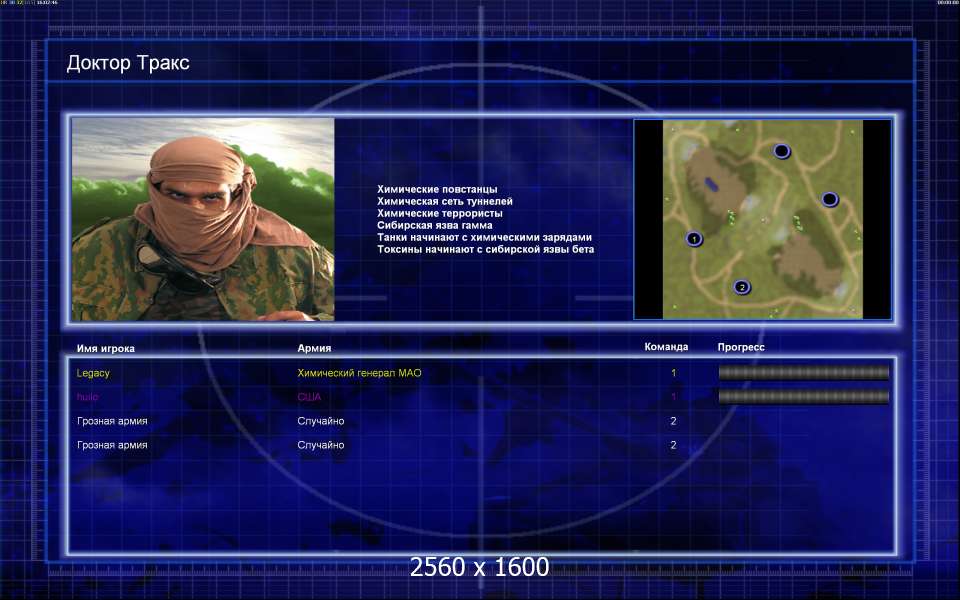The width and height of the screenshot is (960, 600).
Task: Click the Имя игрока column header
Action: [x=106, y=348]
